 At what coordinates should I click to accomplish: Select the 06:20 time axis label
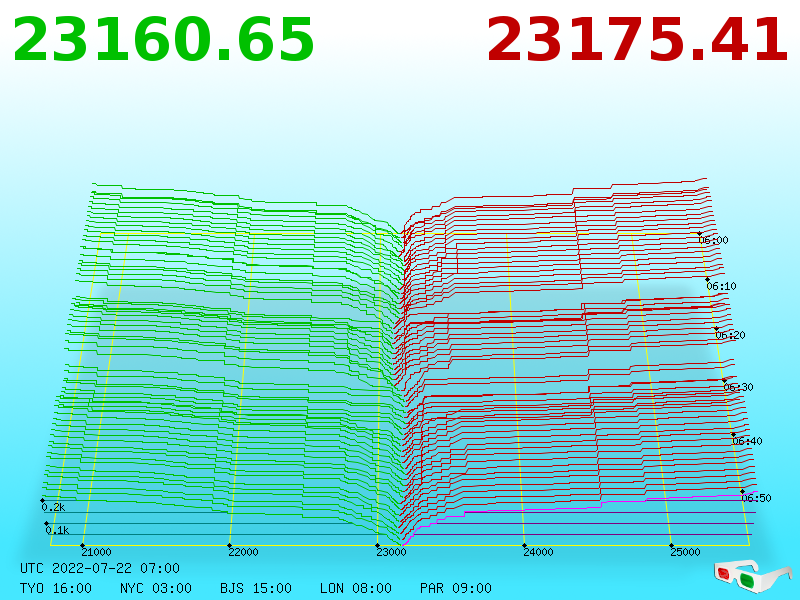pos(730,335)
